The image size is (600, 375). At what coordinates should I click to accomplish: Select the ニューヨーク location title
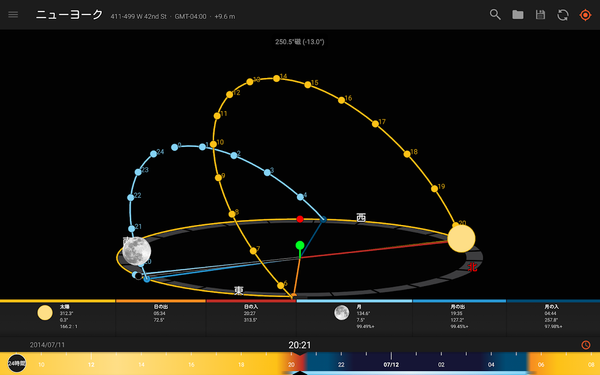[69, 15]
